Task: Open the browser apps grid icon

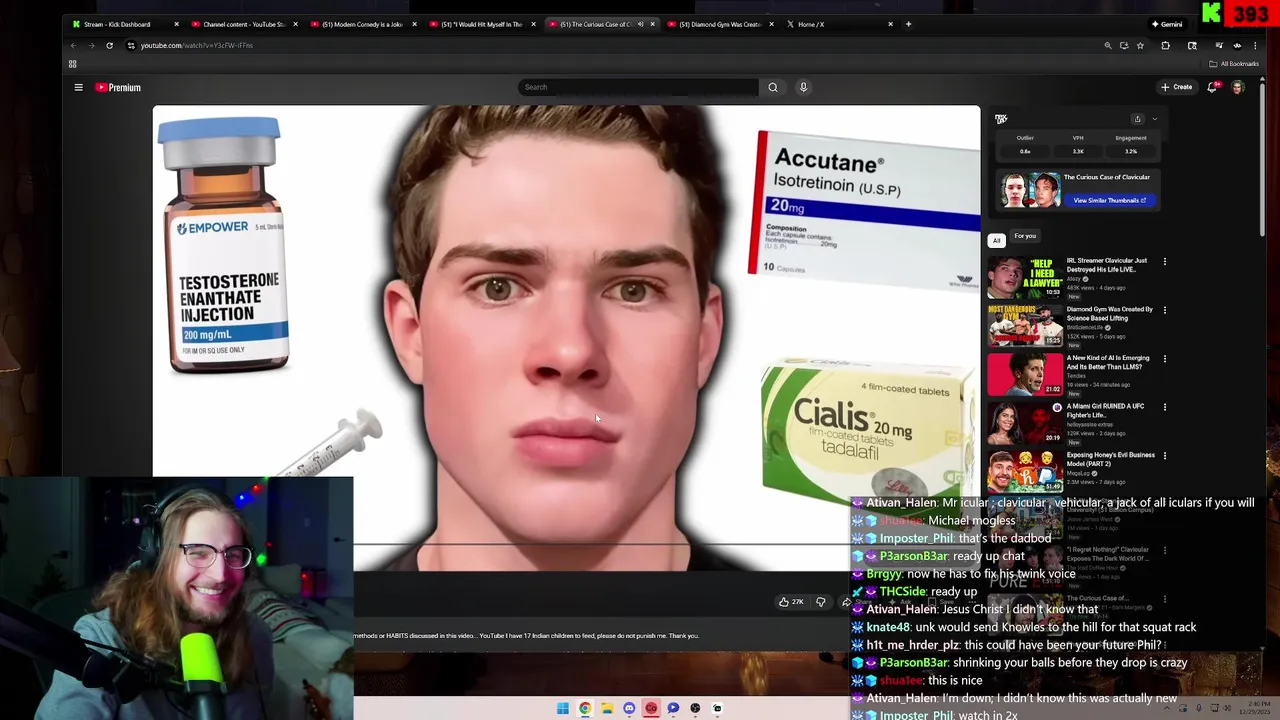Action: [72, 64]
